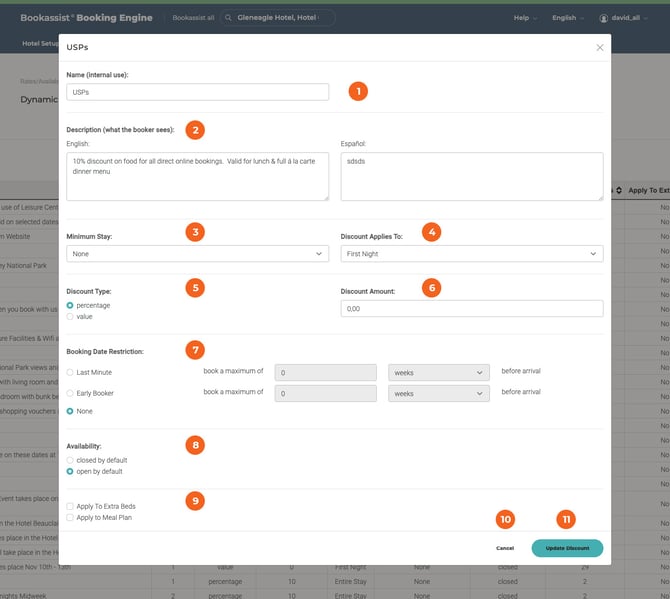This screenshot has width=670, height=599.
Task: Tick the Apply to Meal Plan checkbox
Action: pos(70,518)
